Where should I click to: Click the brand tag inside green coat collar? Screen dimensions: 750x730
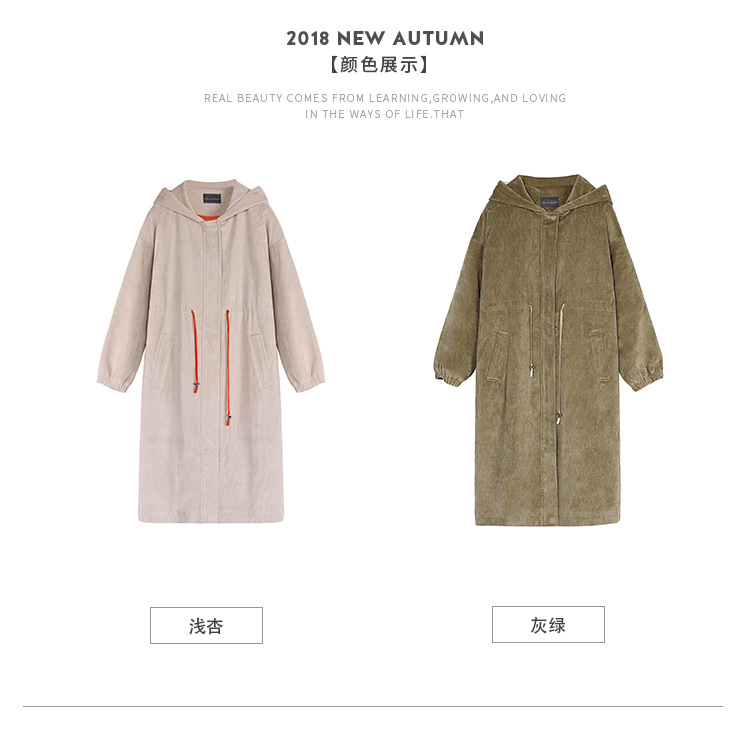(x=550, y=201)
